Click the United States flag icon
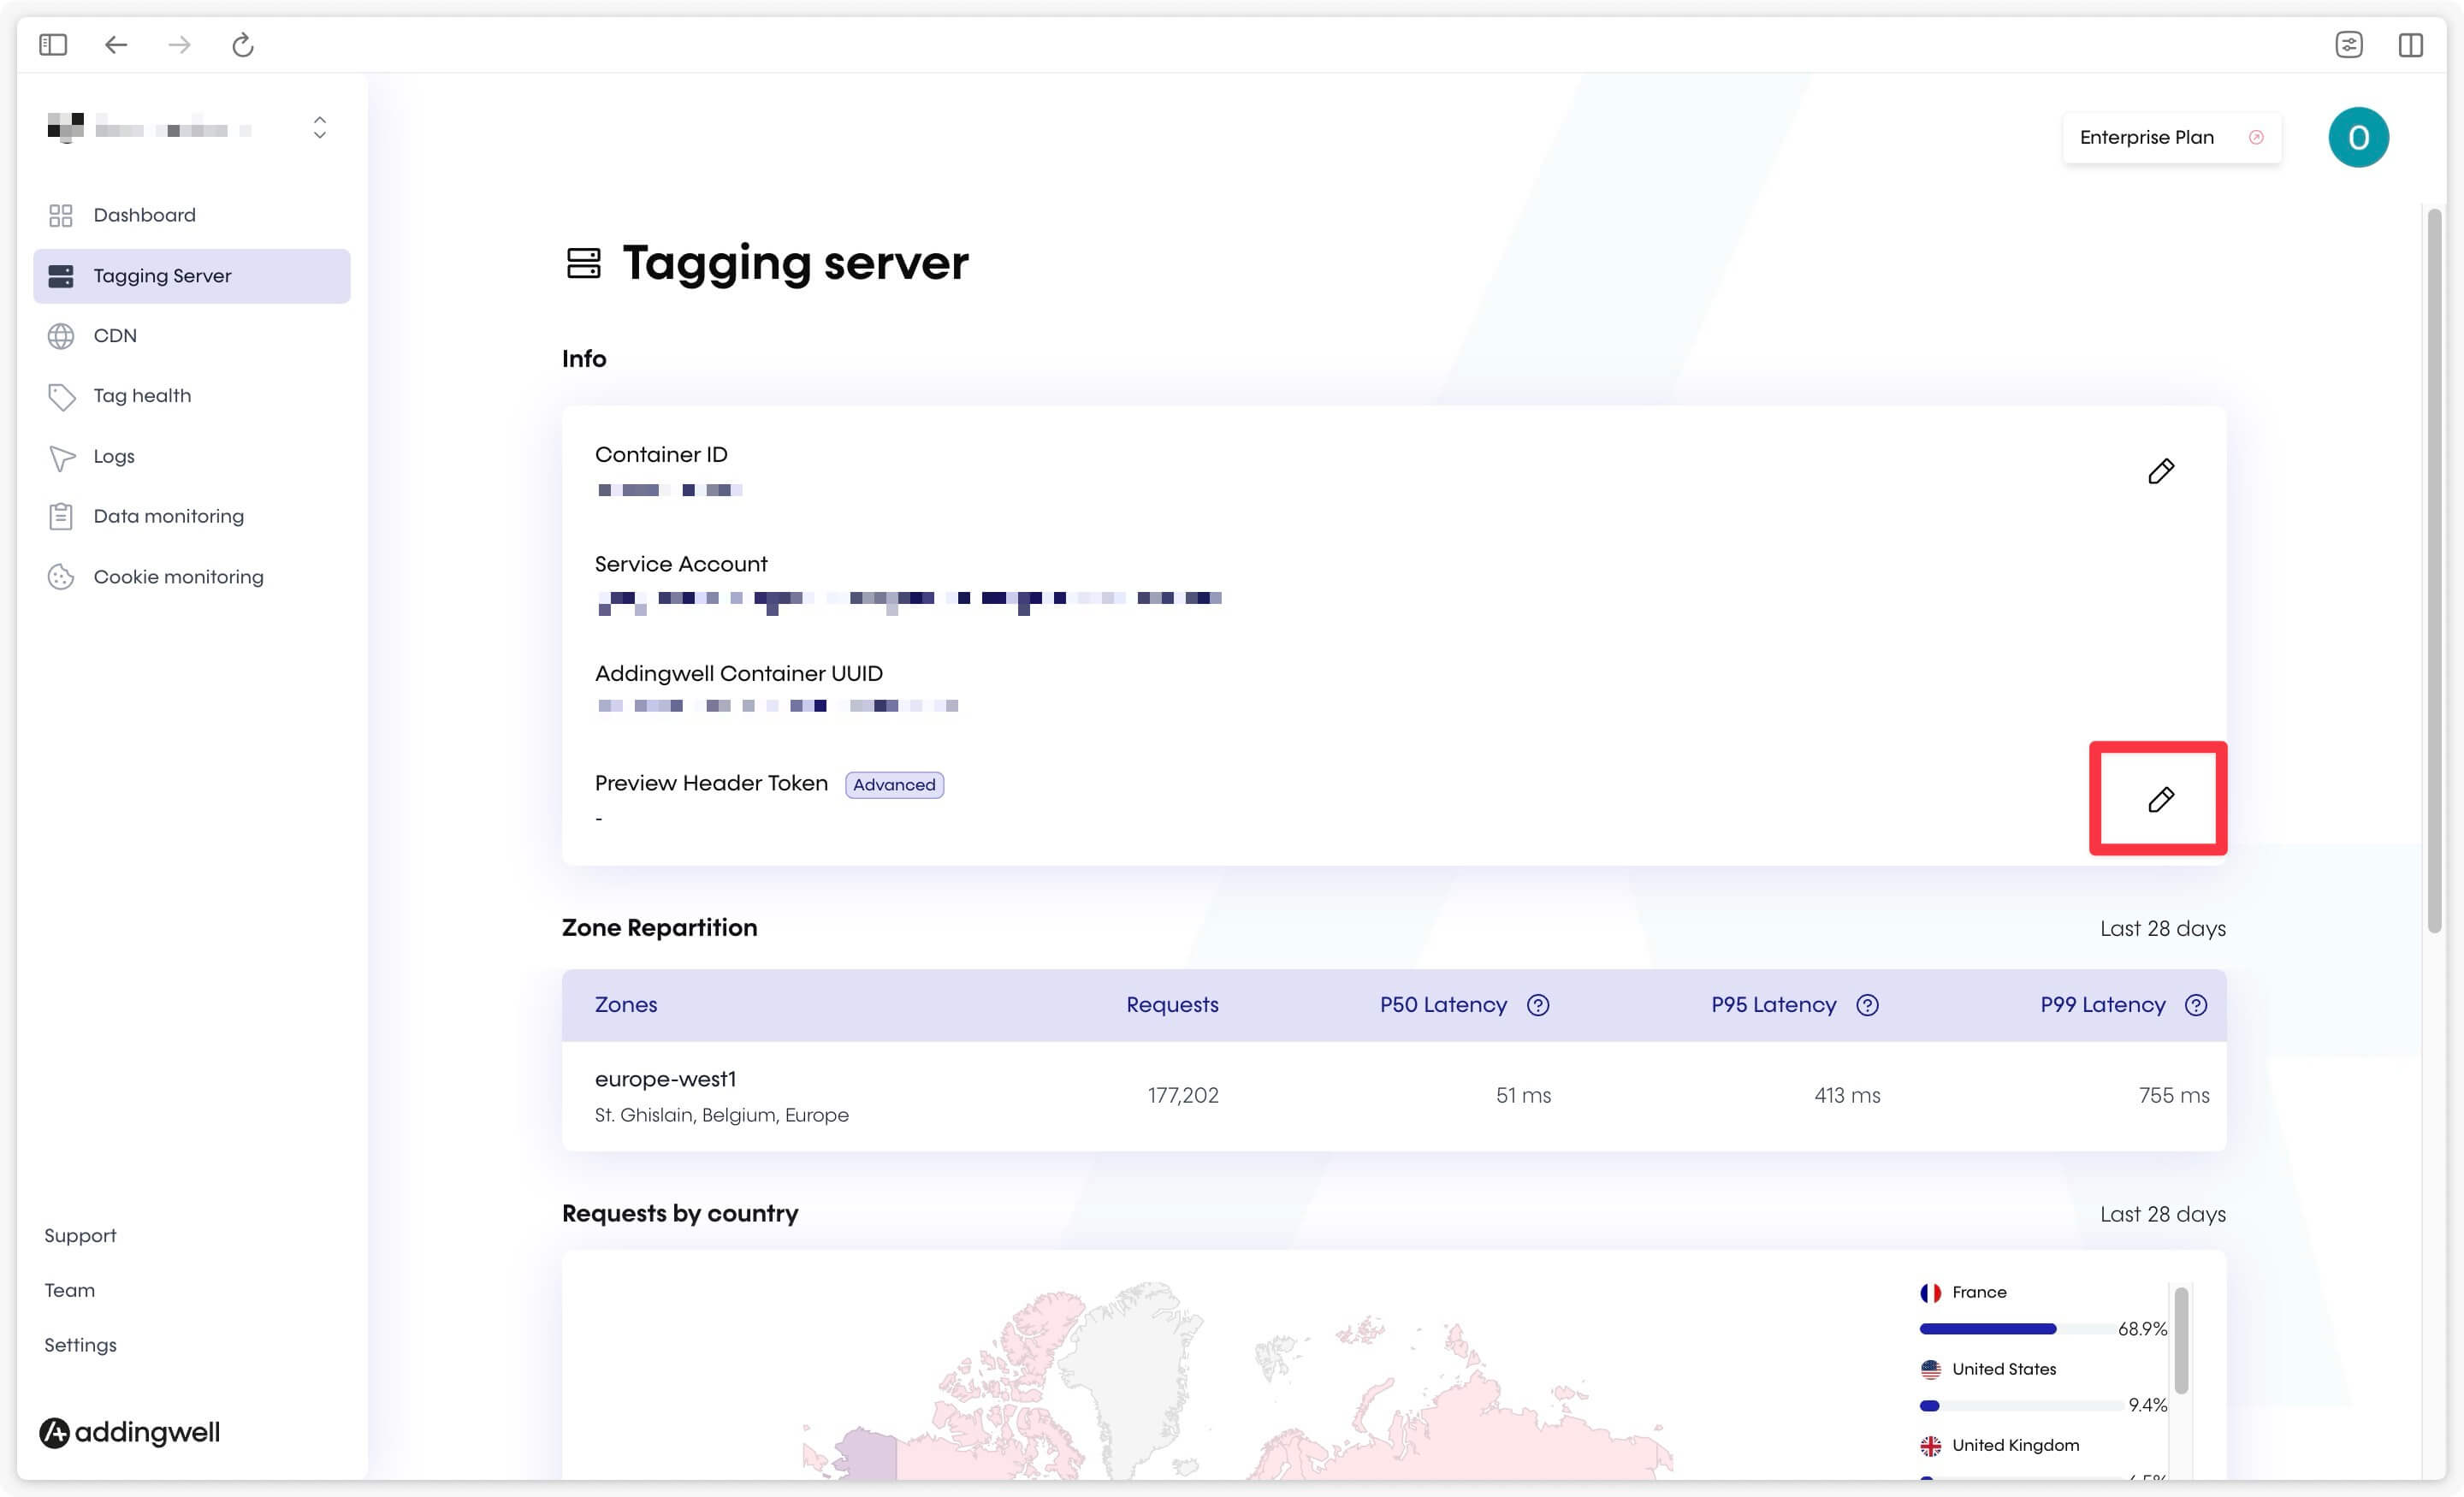The width and height of the screenshot is (2464, 1497). [1930, 1370]
